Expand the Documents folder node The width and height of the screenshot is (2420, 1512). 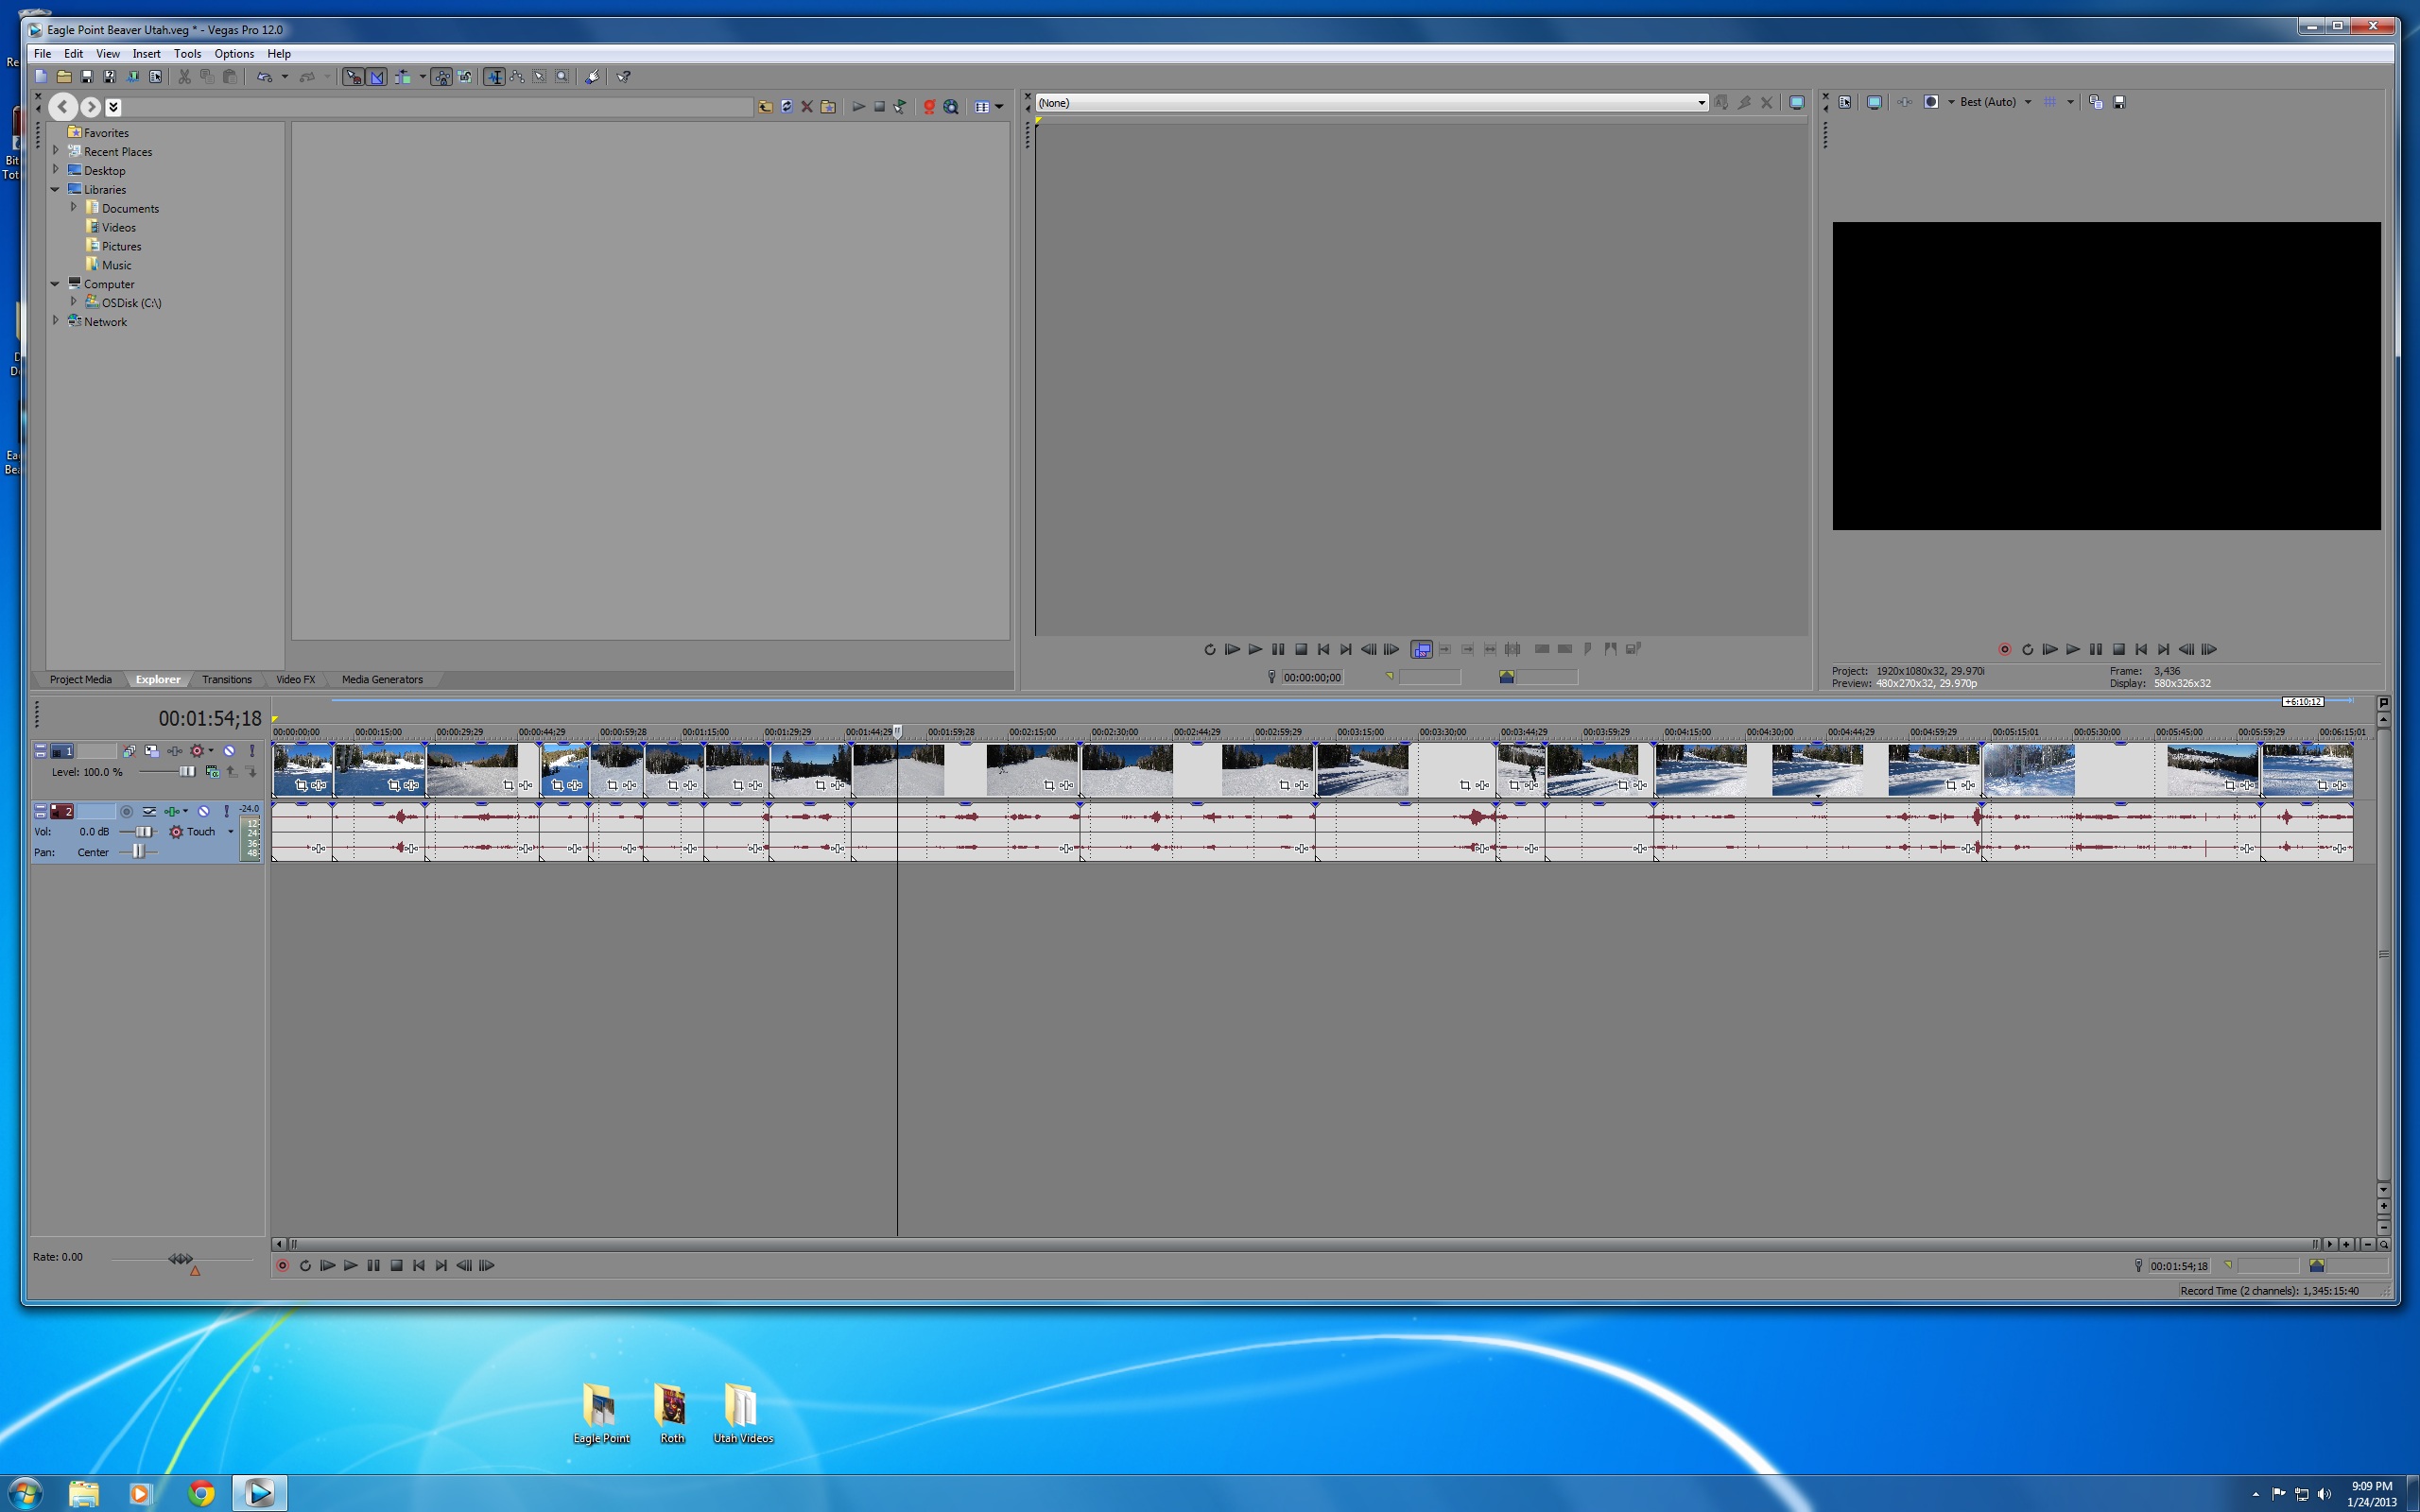pos(73,208)
